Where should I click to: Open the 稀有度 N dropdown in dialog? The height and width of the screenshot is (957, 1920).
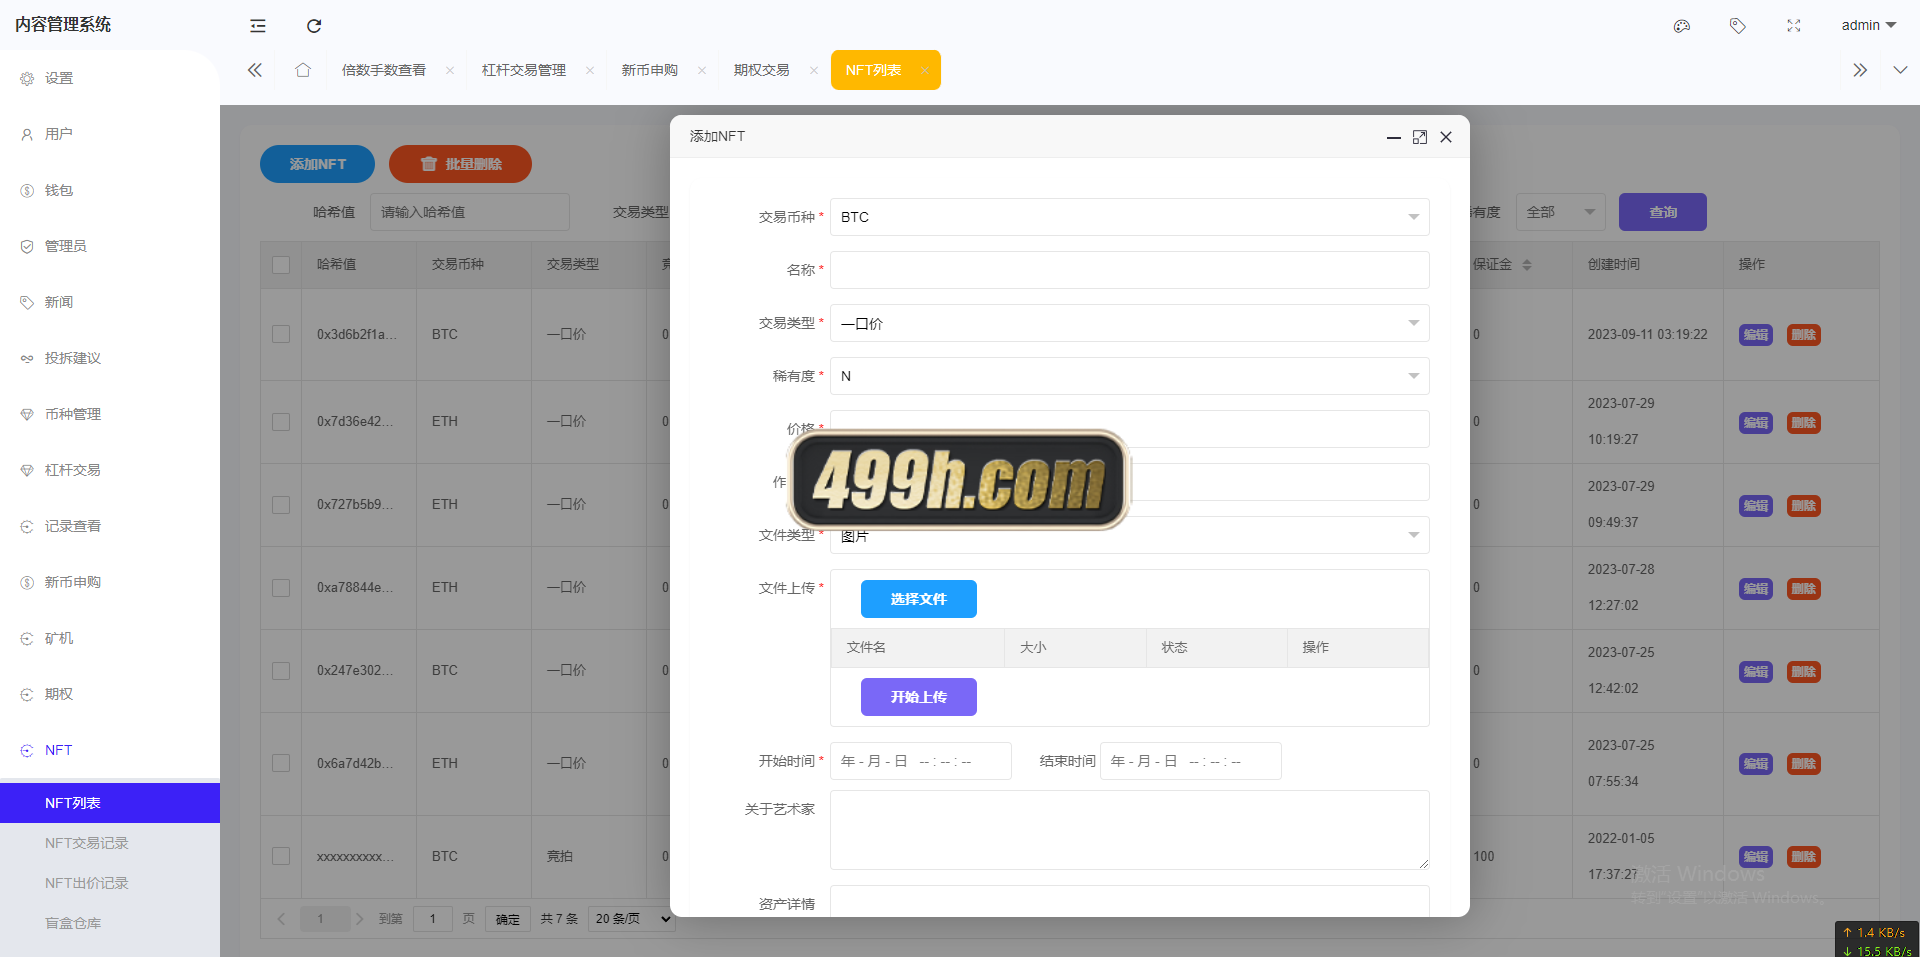click(1130, 376)
